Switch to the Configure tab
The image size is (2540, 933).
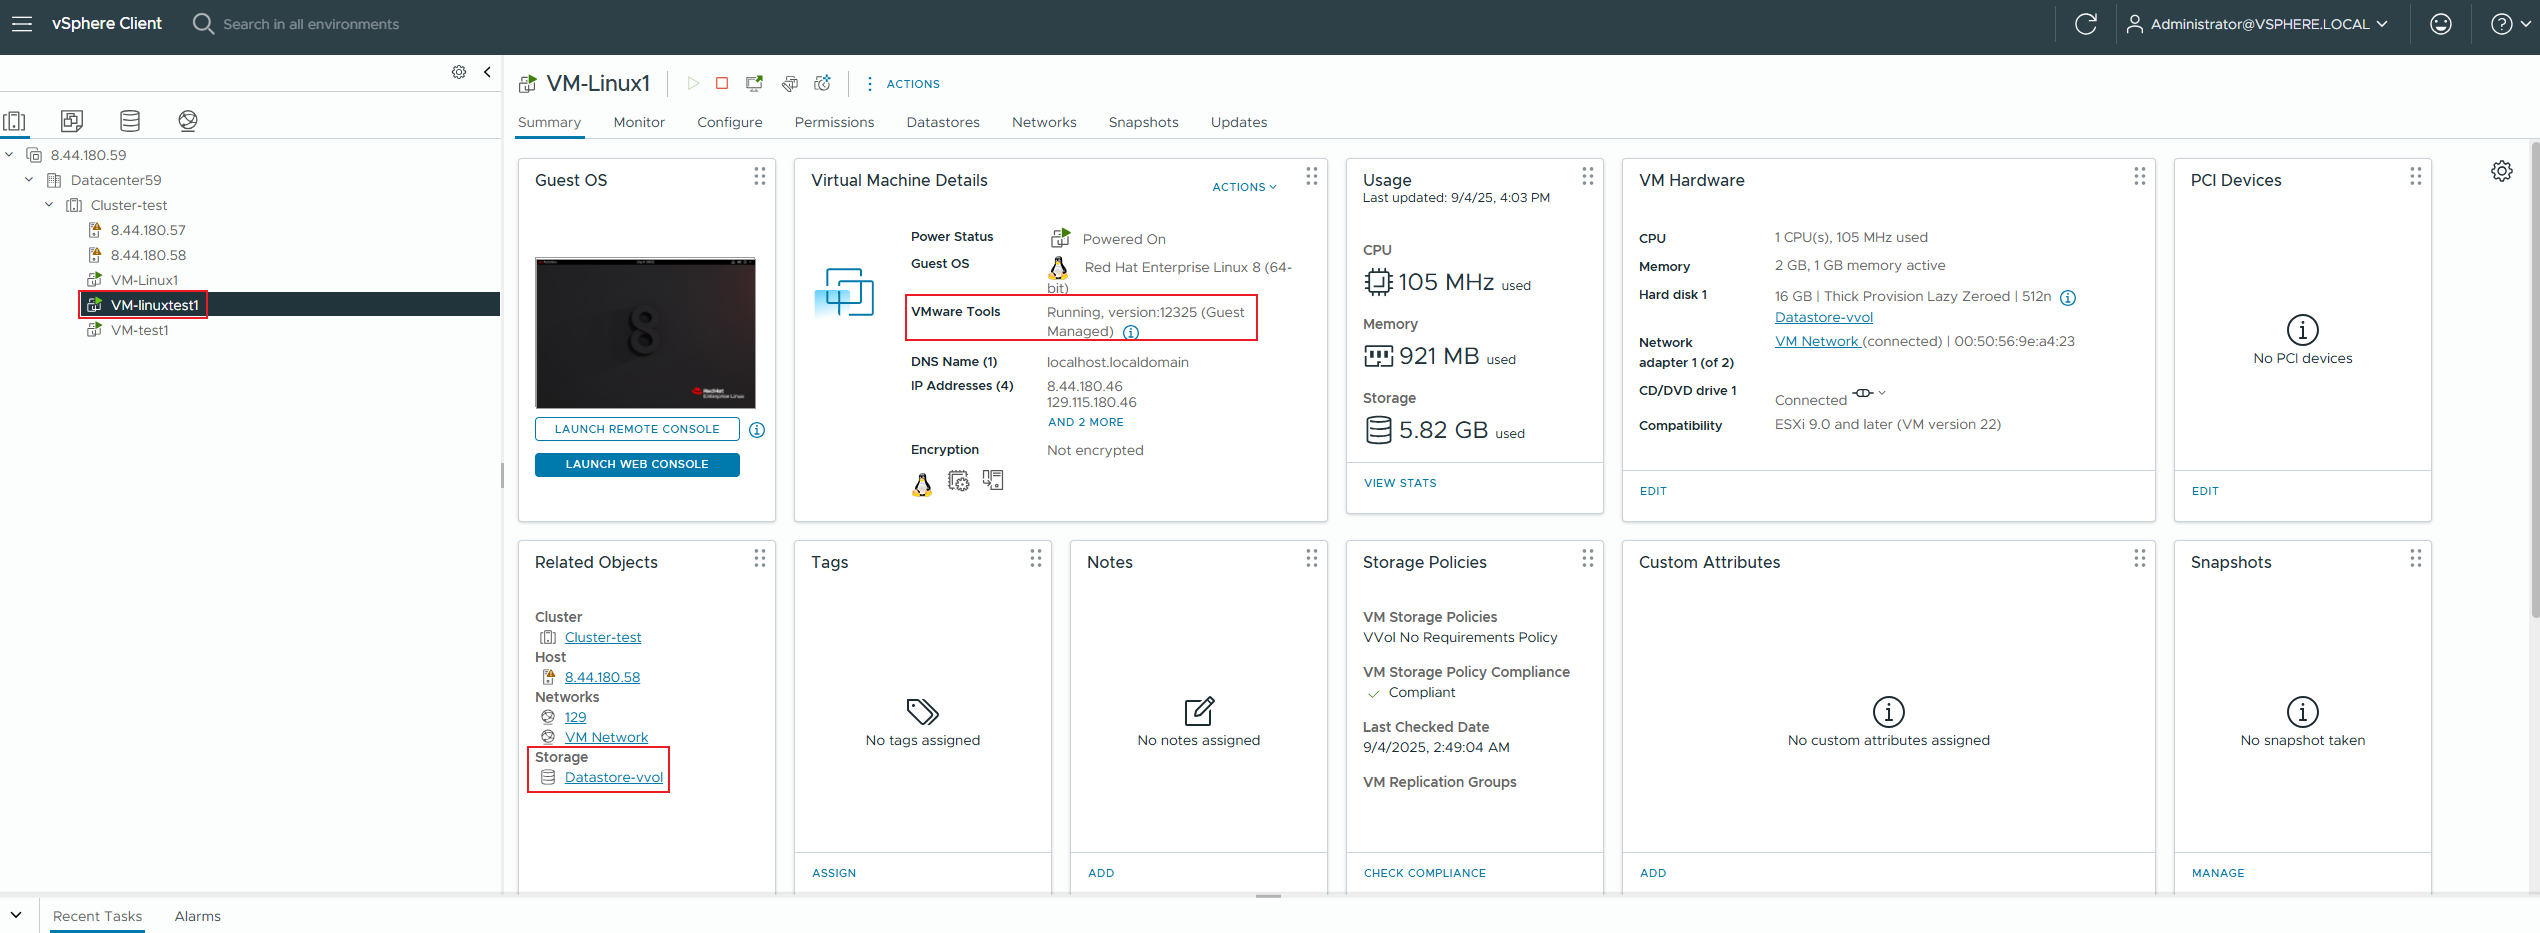730,122
